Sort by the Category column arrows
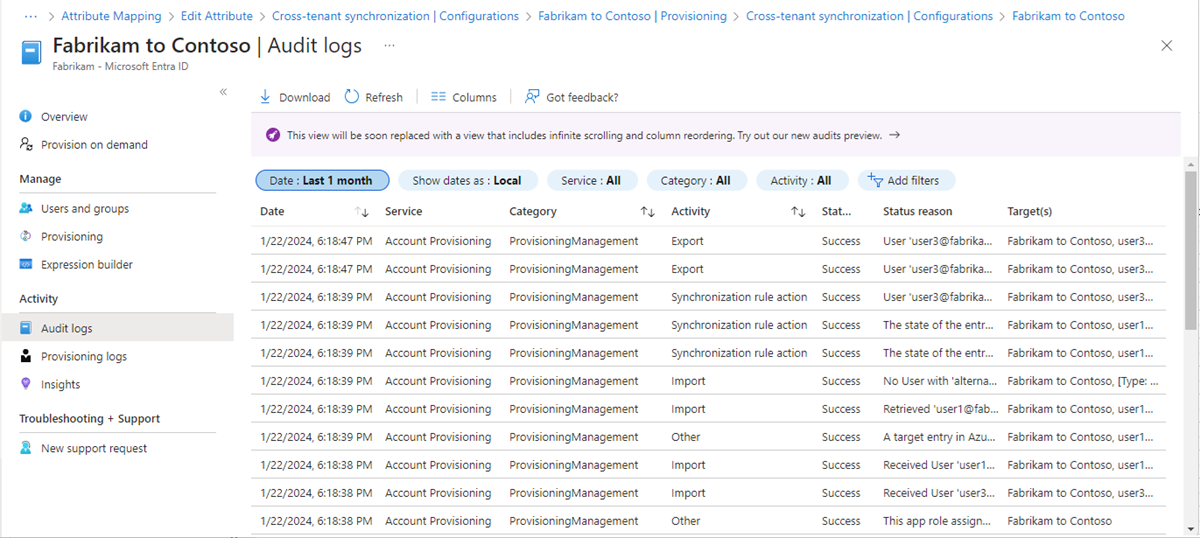 tap(648, 212)
